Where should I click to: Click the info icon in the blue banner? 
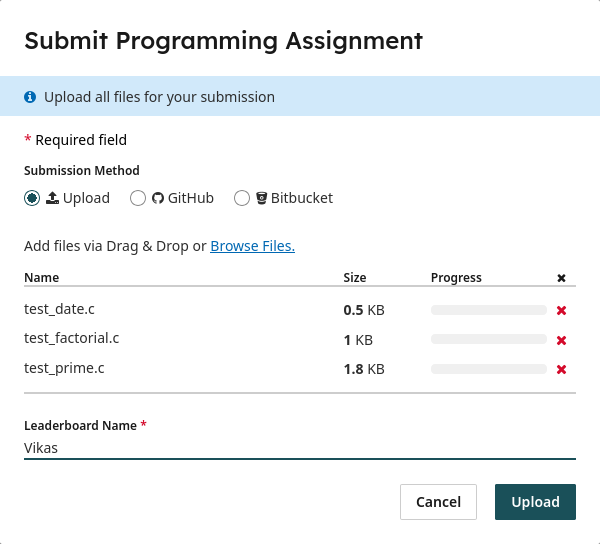coord(30,97)
